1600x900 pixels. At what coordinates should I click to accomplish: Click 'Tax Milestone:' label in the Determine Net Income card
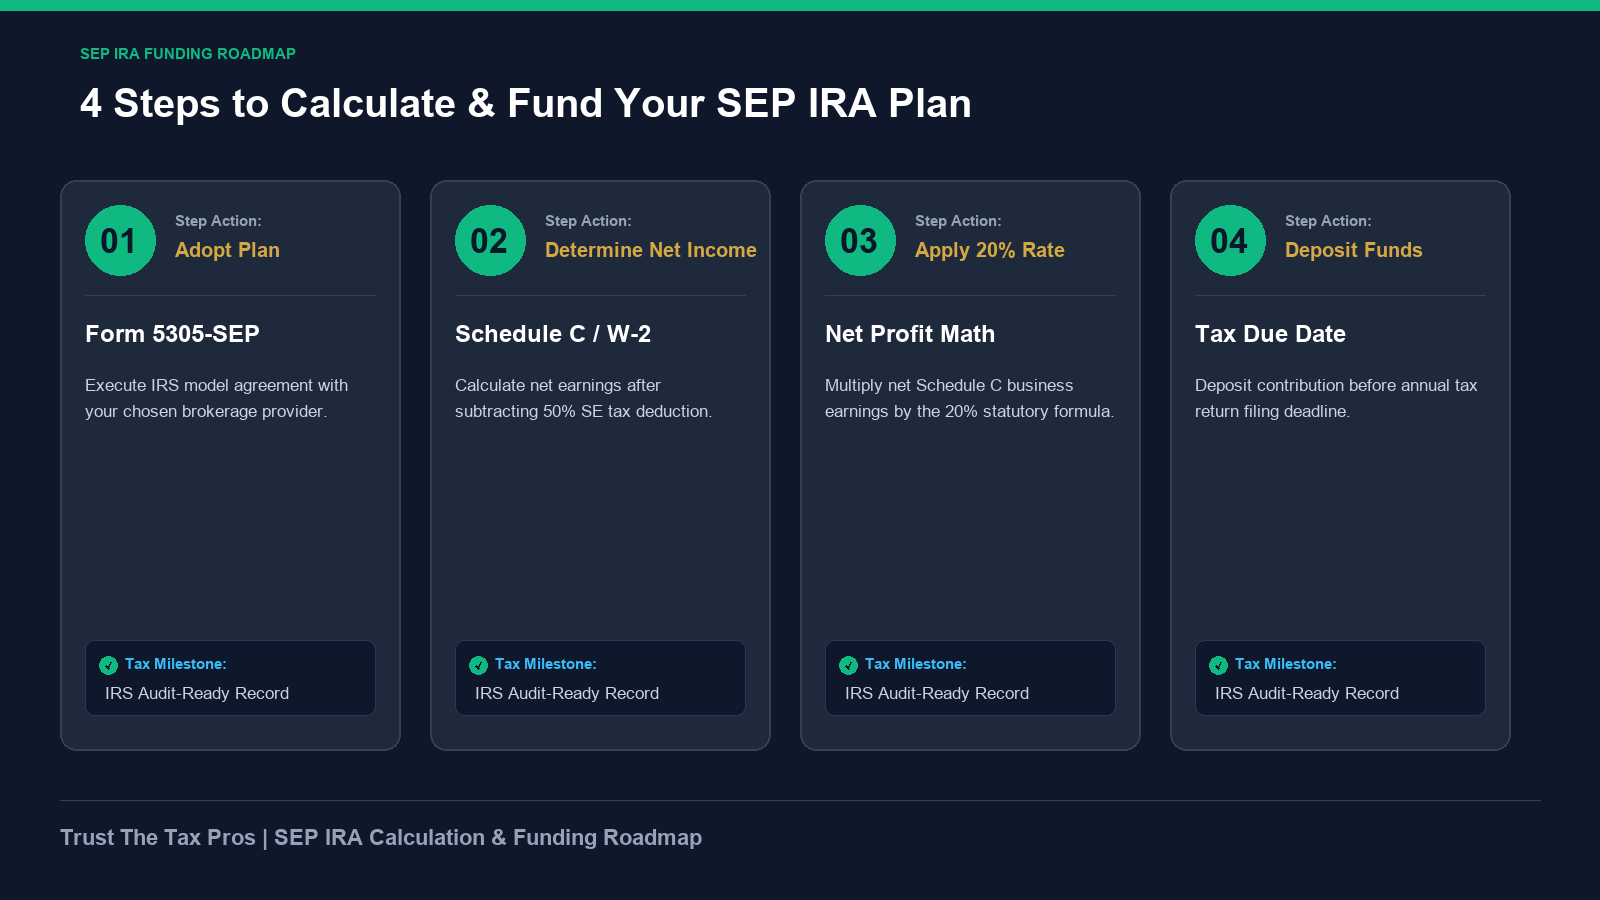click(x=546, y=664)
